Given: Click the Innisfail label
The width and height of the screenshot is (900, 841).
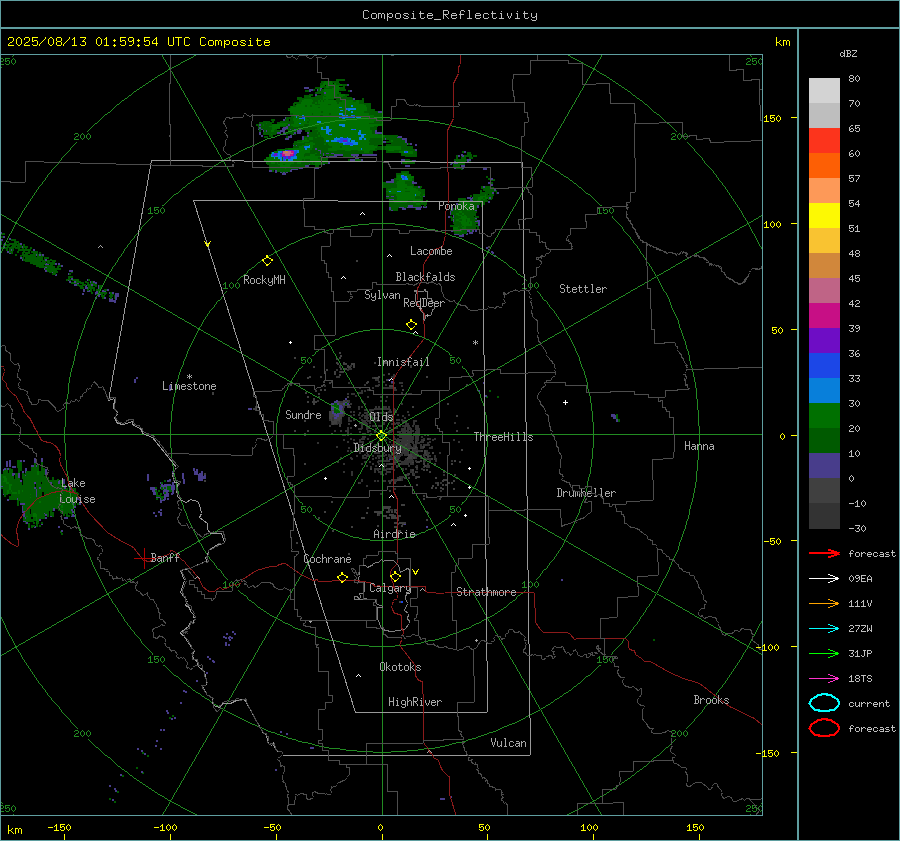Looking at the screenshot, I should coord(403,362).
